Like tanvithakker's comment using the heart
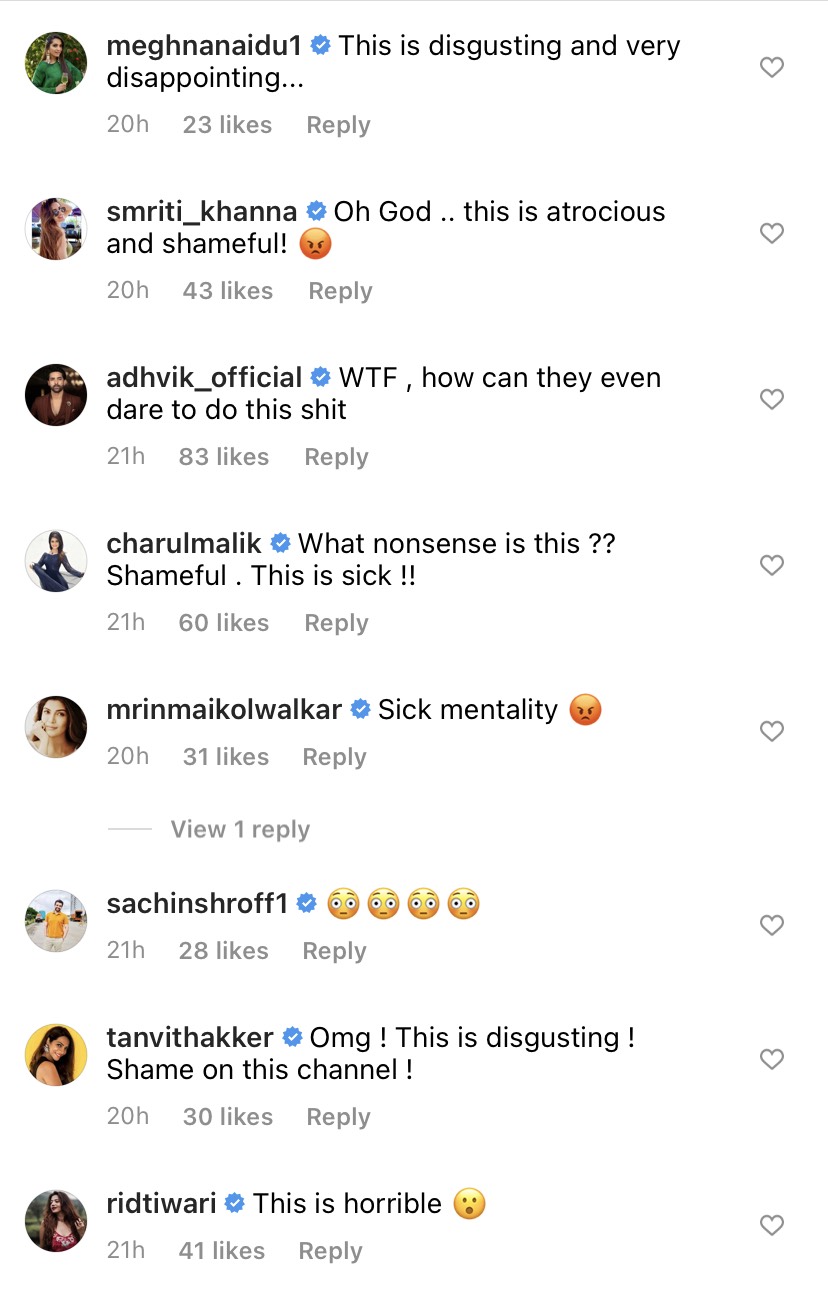The width and height of the screenshot is (828, 1291). coord(771,1059)
